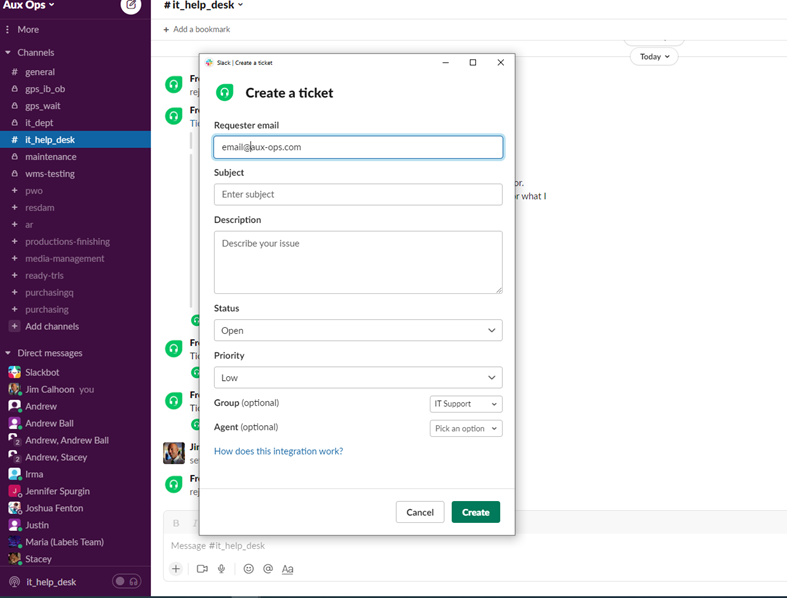Open Jim Calhoon direct message
The width and height of the screenshot is (787, 598).
tap(49, 390)
